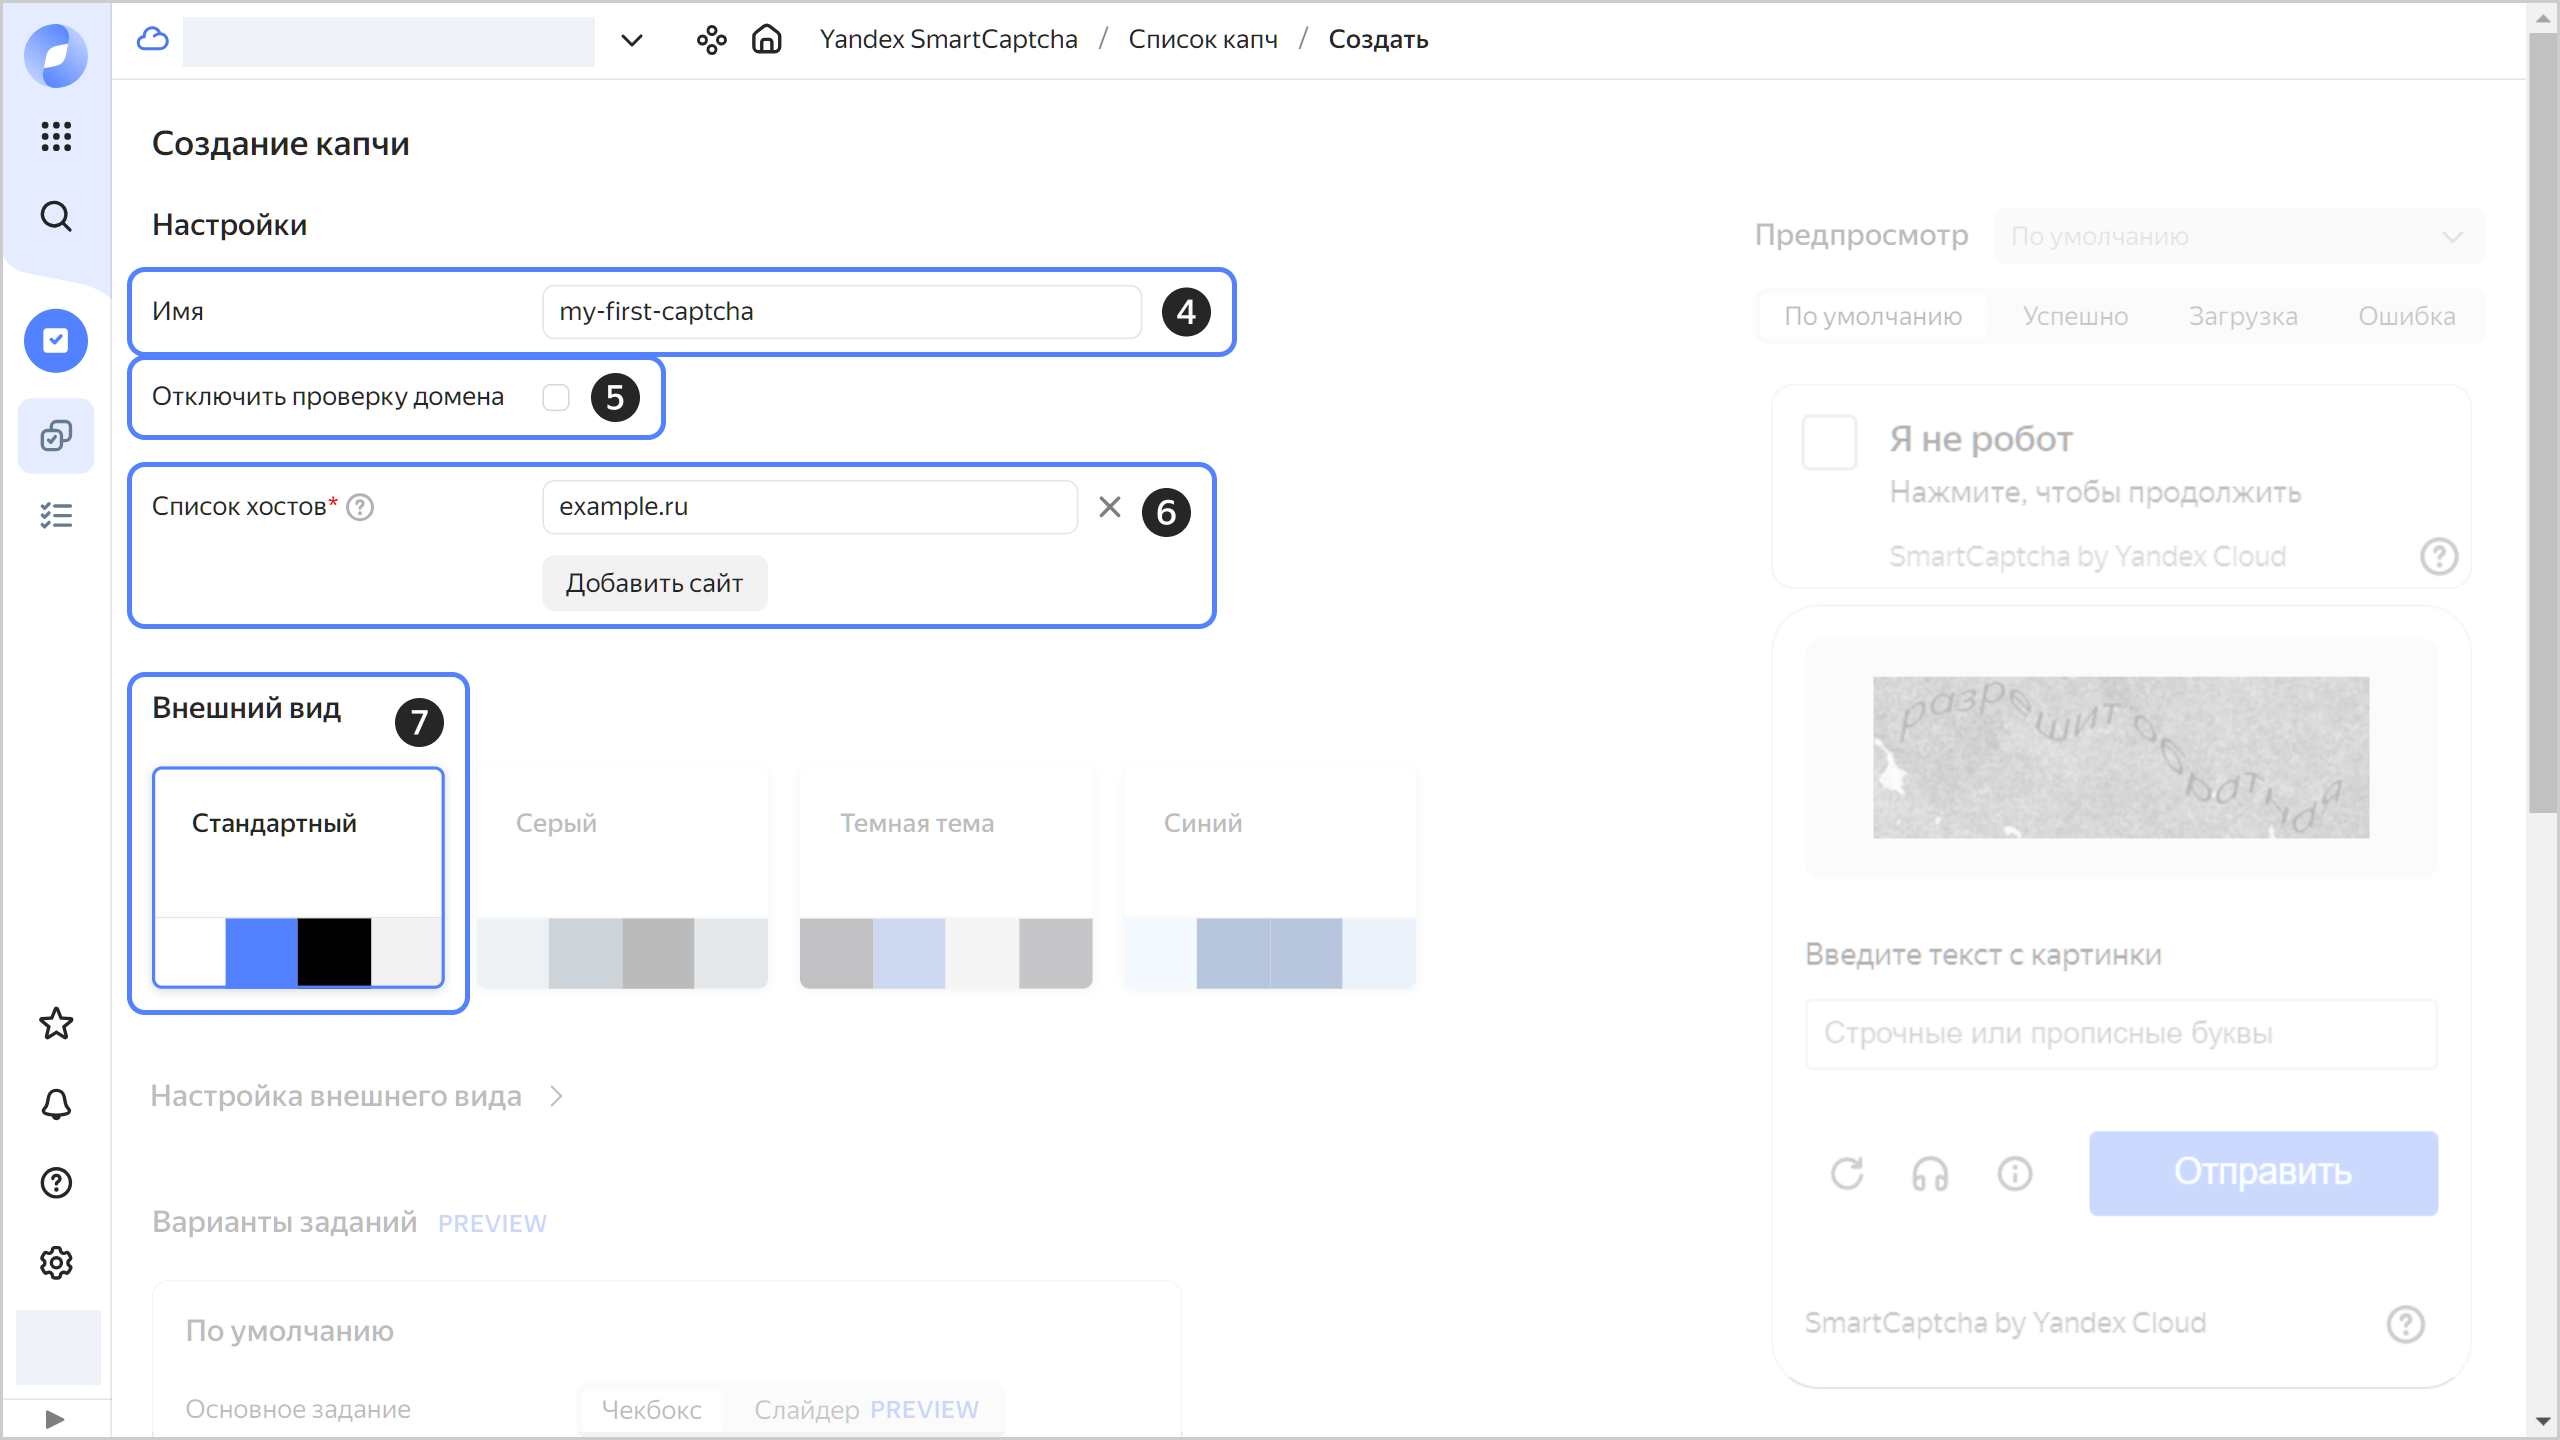Enable the Отключить проверку домена checkbox
Screen dimensions: 2560x1440
556,397
